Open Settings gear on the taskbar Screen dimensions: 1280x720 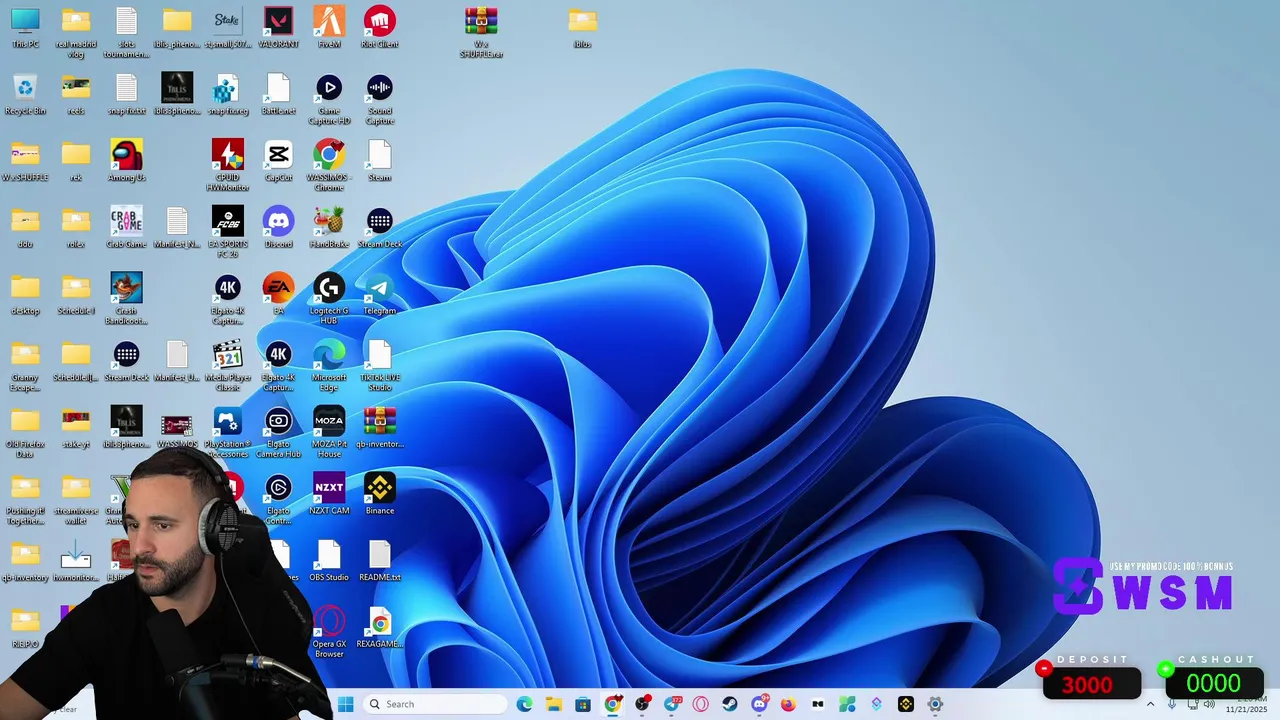pyautogui.click(x=935, y=704)
